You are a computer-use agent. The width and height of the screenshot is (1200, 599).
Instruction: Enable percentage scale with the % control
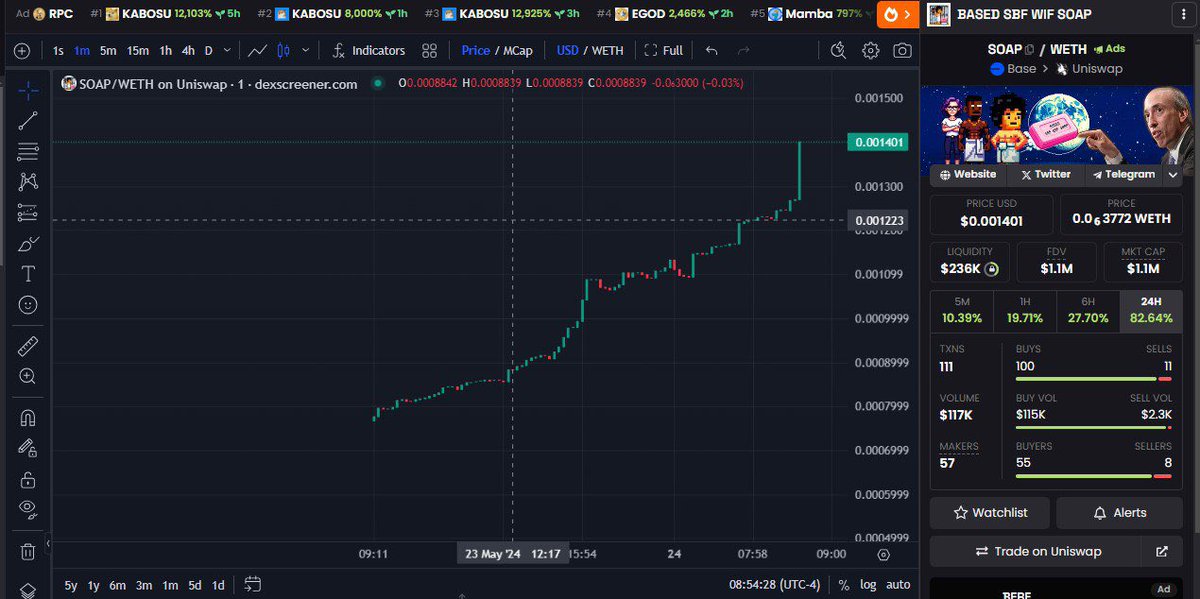click(x=843, y=584)
